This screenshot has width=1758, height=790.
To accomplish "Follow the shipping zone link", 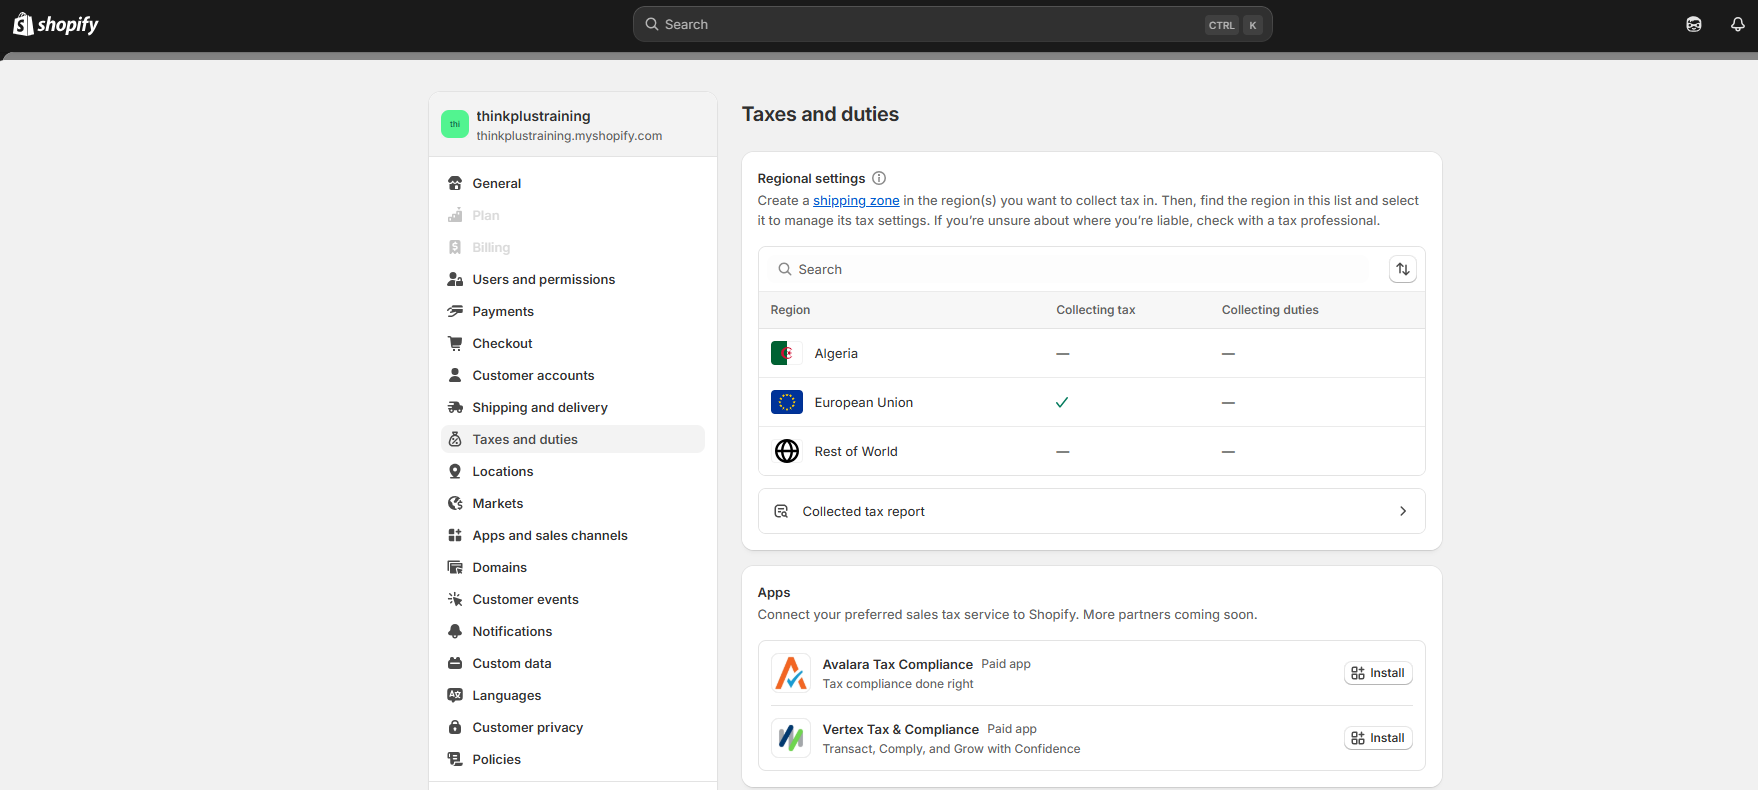I will pos(856,200).
